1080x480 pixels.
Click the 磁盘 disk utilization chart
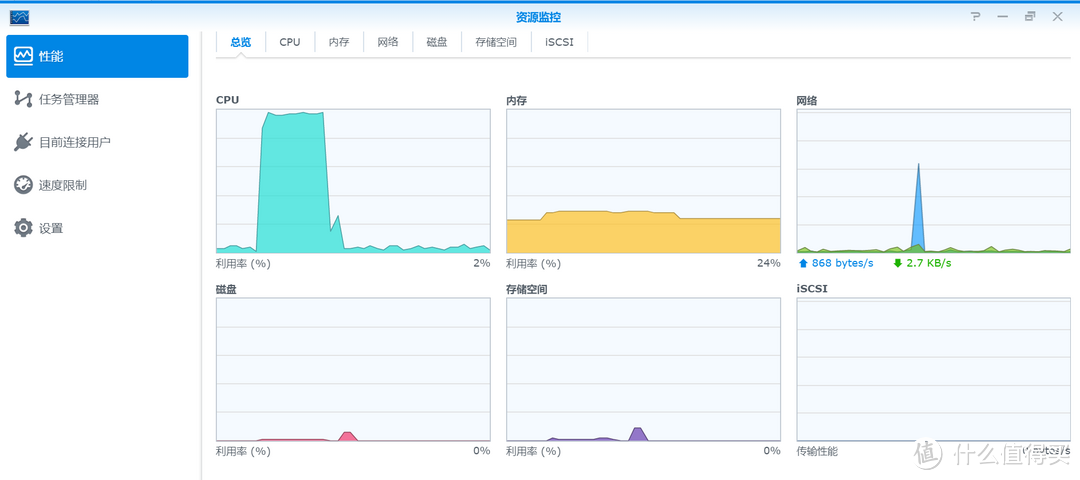tap(353, 370)
